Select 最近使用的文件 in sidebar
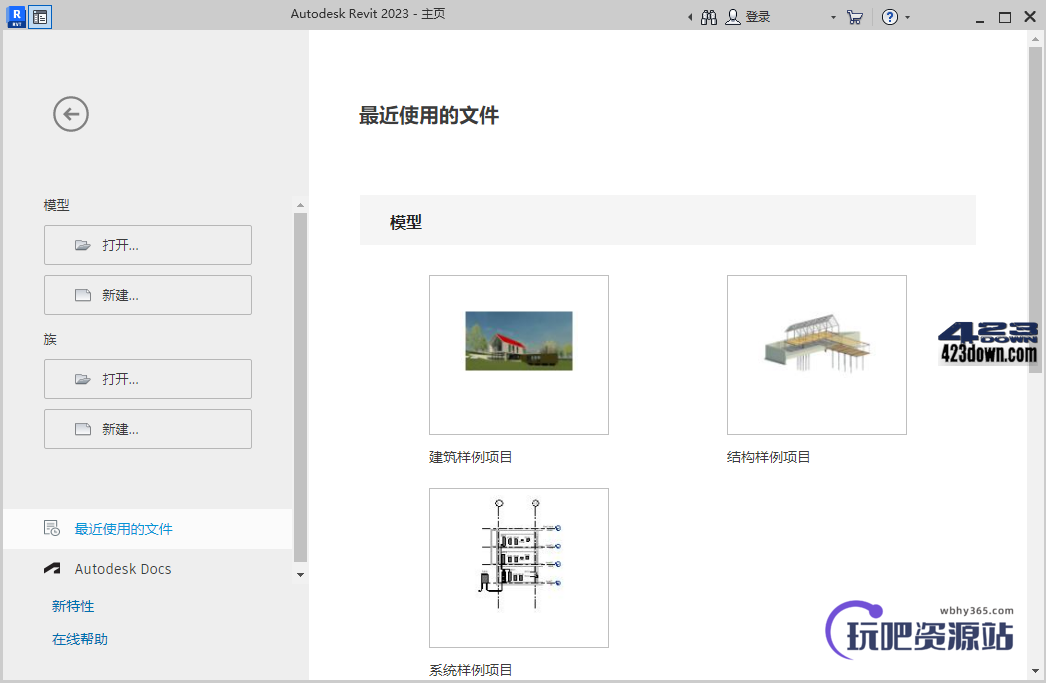The height and width of the screenshot is (683, 1046). 147,529
